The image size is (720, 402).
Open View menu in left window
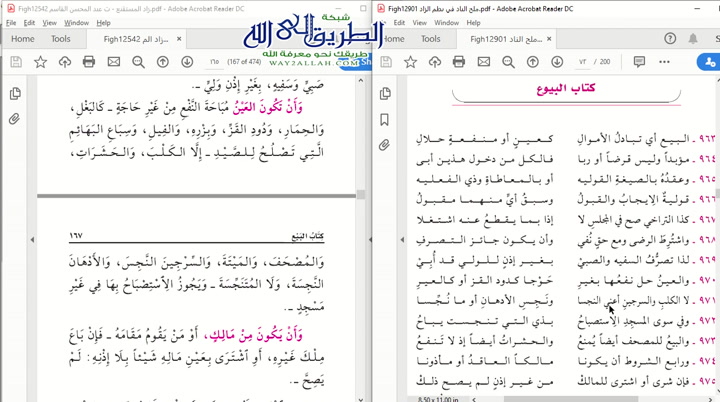click(x=50, y=23)
